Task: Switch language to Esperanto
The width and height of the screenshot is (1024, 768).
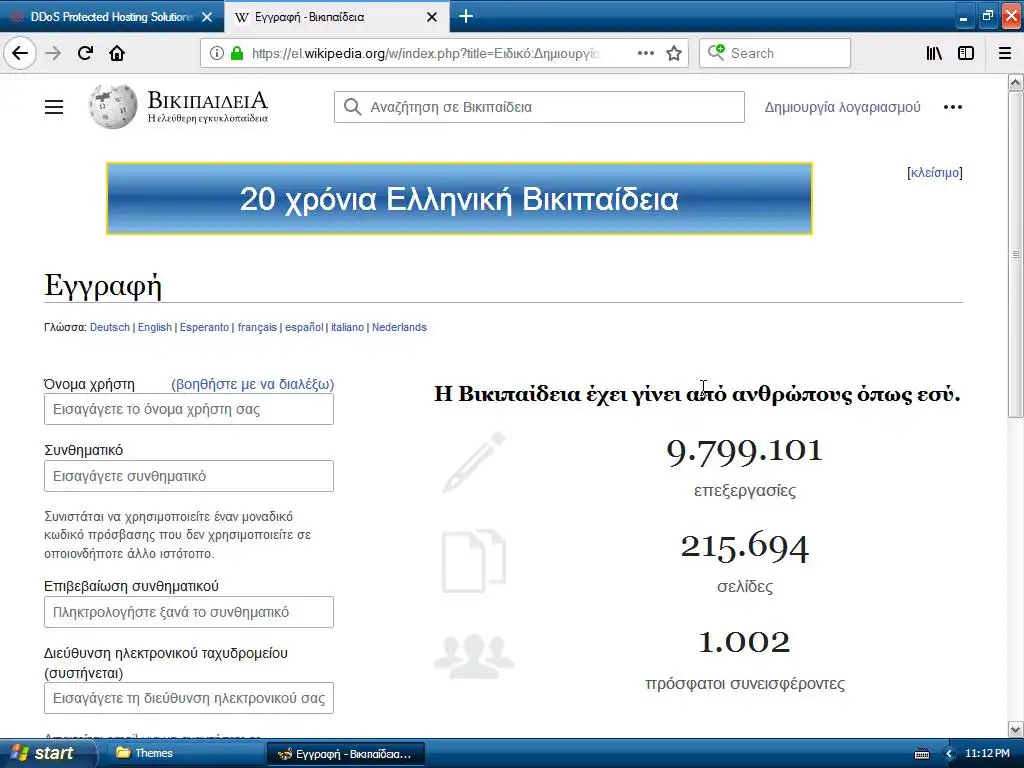Action: [204, 327]
